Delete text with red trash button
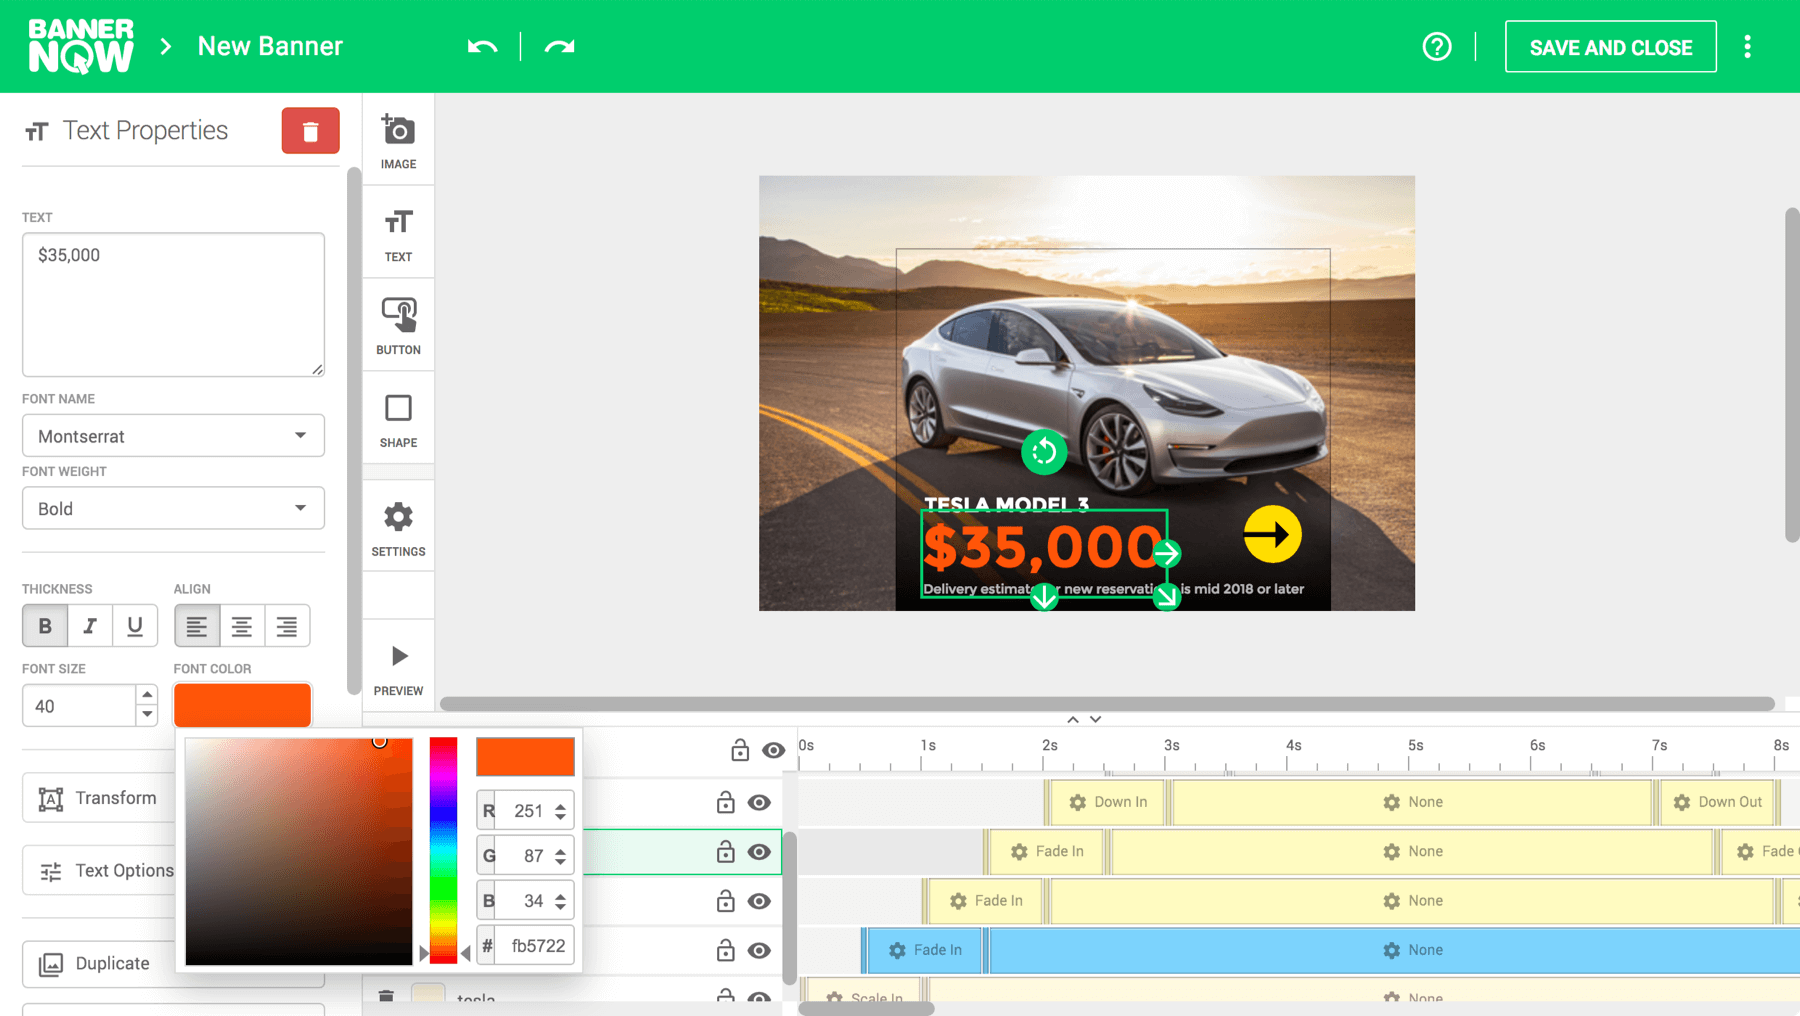The image size is (1800, 1016). pos(310,131)
